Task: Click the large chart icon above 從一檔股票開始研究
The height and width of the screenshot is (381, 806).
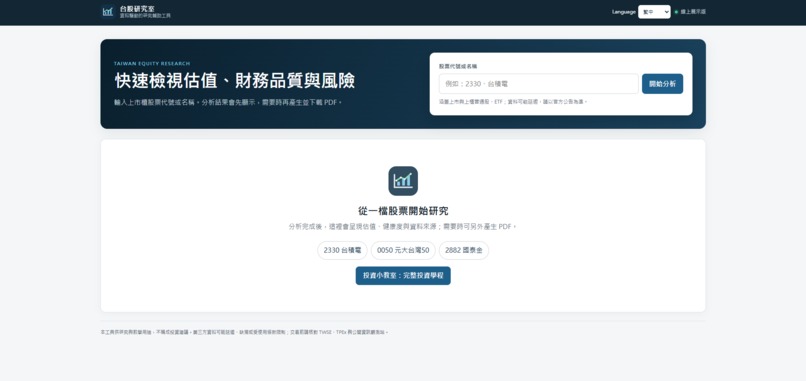Action: pyautogui.click(x=403, y=181)
